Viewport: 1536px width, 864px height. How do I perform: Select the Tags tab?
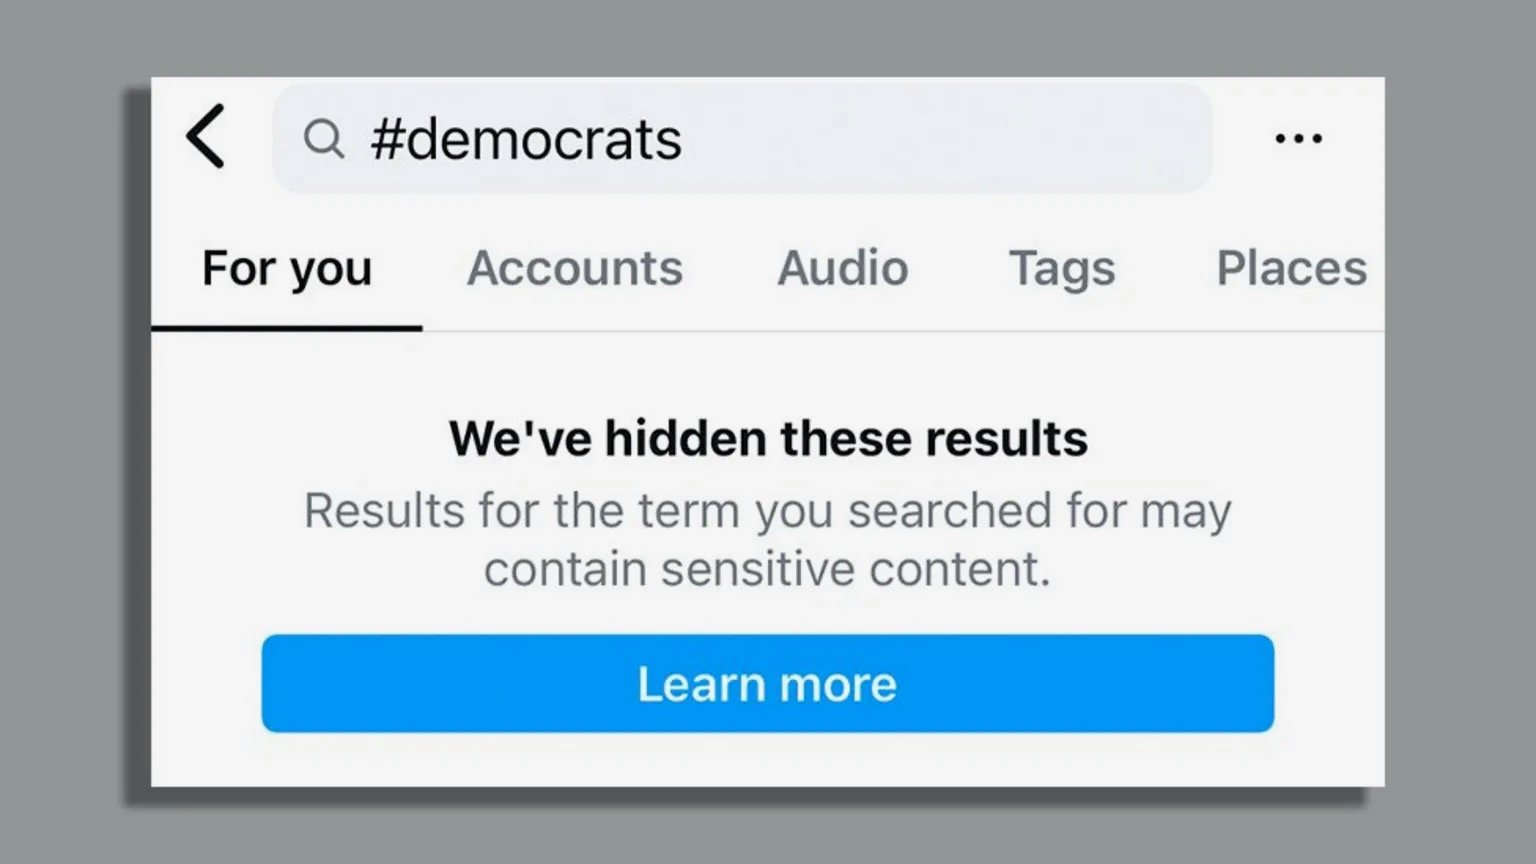tap(1062, 268)
